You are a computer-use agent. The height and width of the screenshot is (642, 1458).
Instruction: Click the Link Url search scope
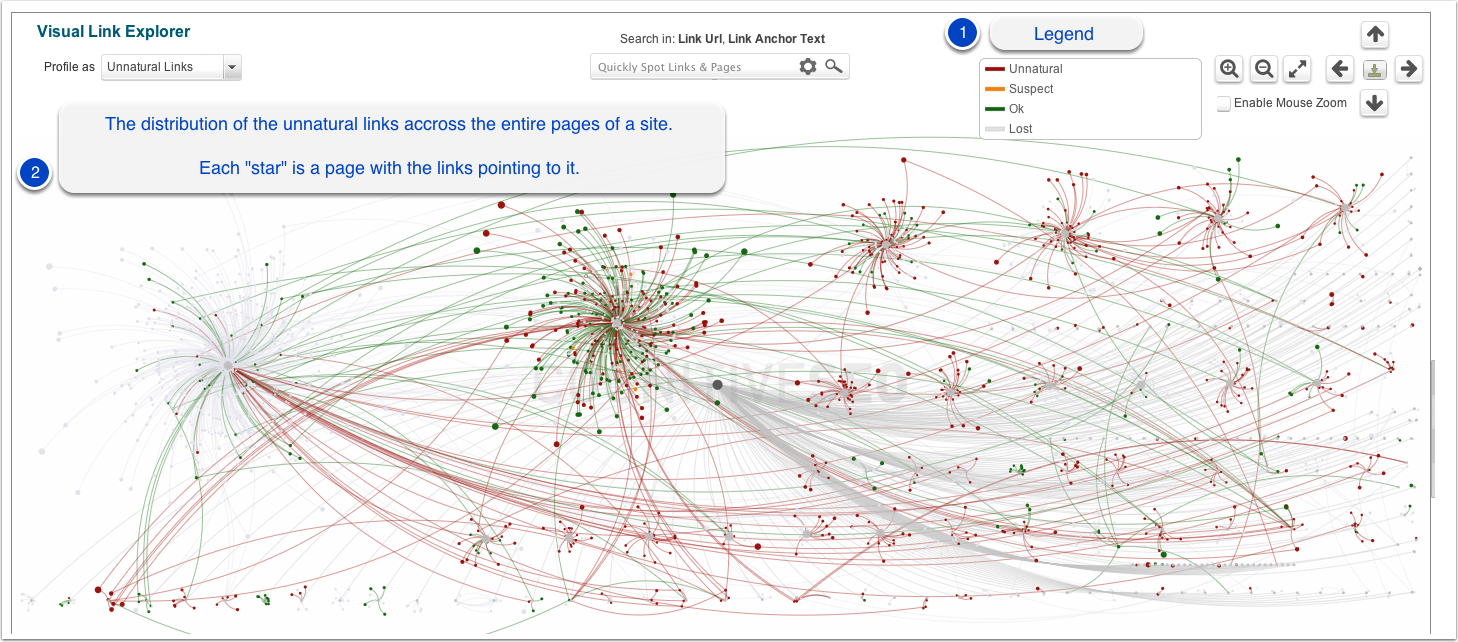[x=699, y=39]
